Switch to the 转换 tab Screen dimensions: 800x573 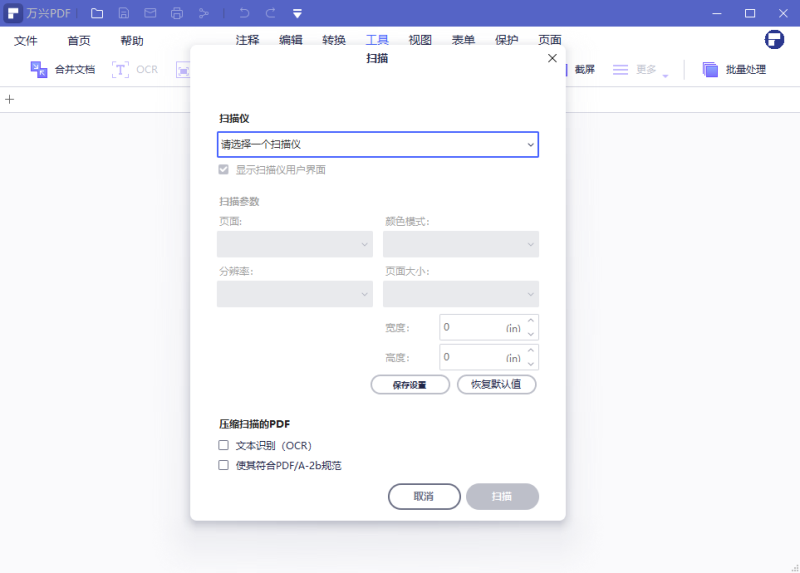(334, 40)
